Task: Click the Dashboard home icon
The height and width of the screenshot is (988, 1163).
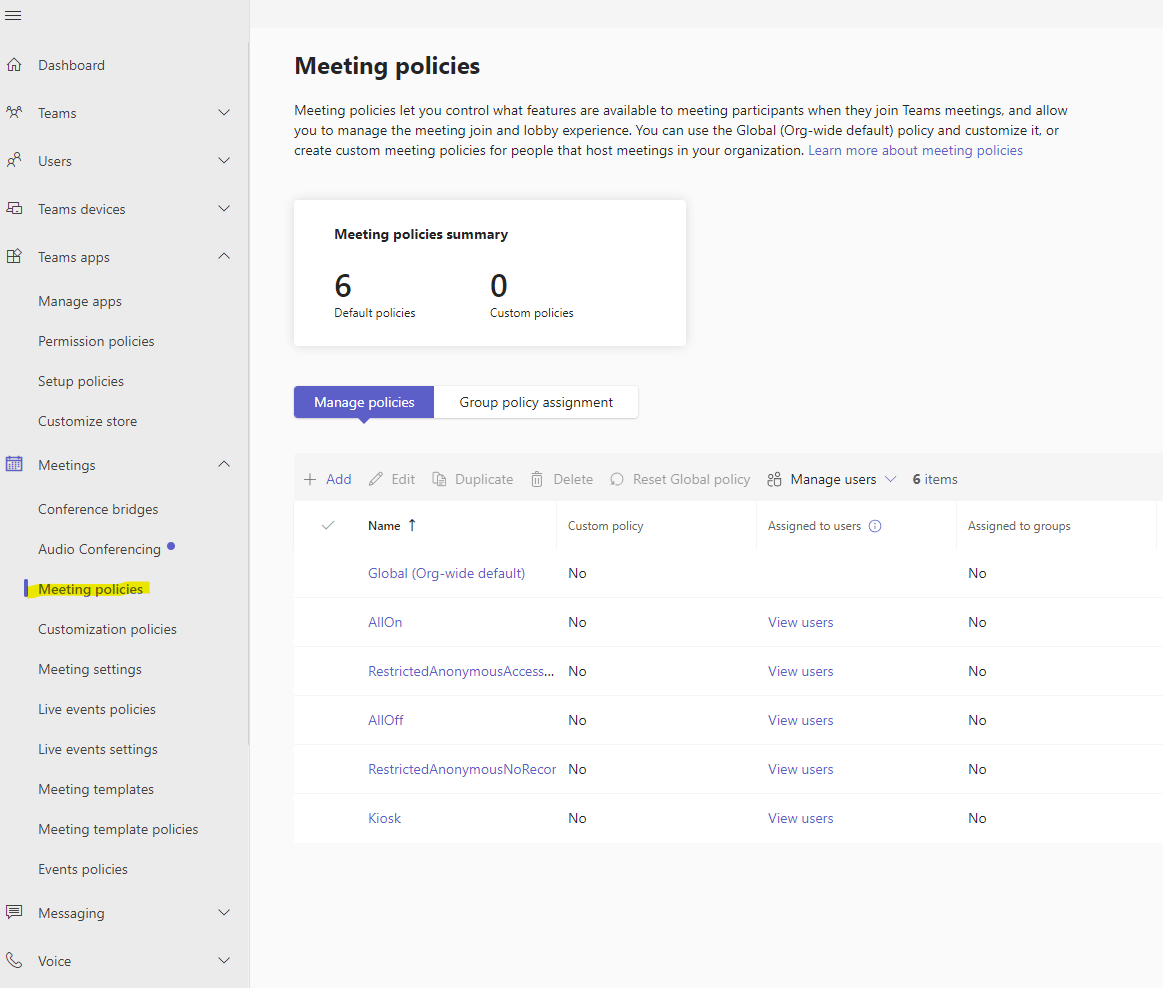Action: point(14,65)
